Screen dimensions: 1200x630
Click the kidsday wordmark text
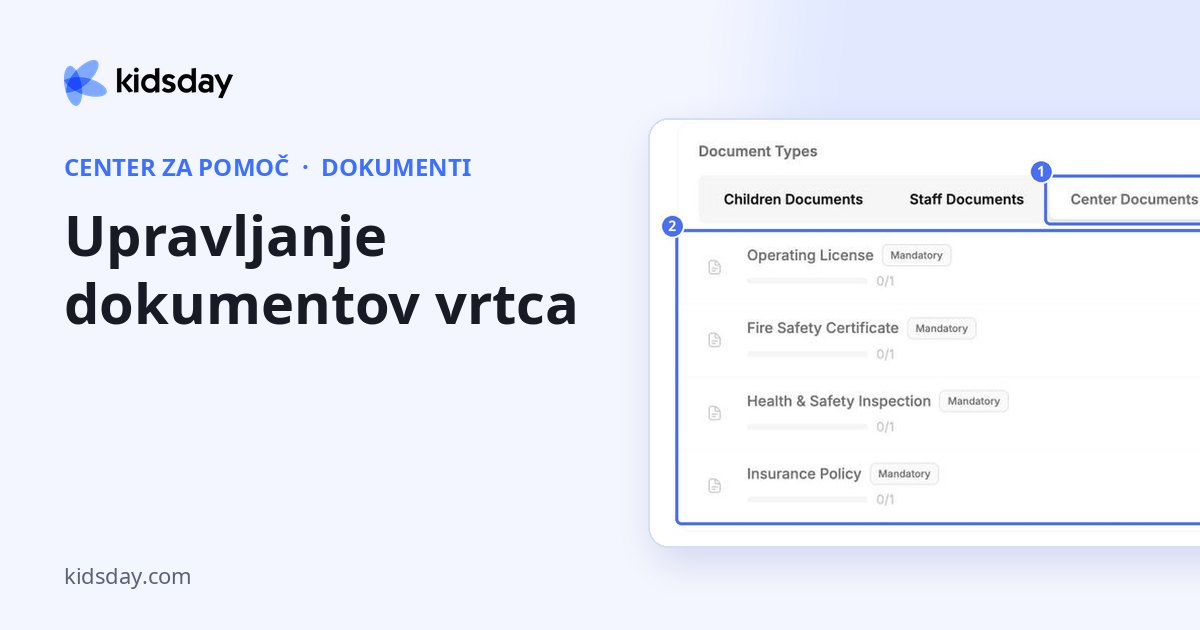pos(175,82)
